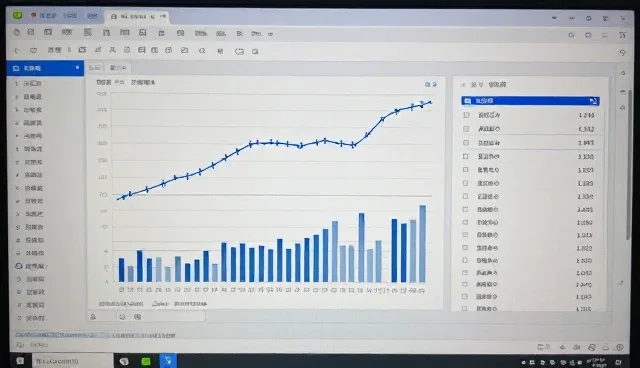Viewport: 640px width, 368px height.
Task: Open the first tab right of blue sidebar header
Action: coord(94,68)
